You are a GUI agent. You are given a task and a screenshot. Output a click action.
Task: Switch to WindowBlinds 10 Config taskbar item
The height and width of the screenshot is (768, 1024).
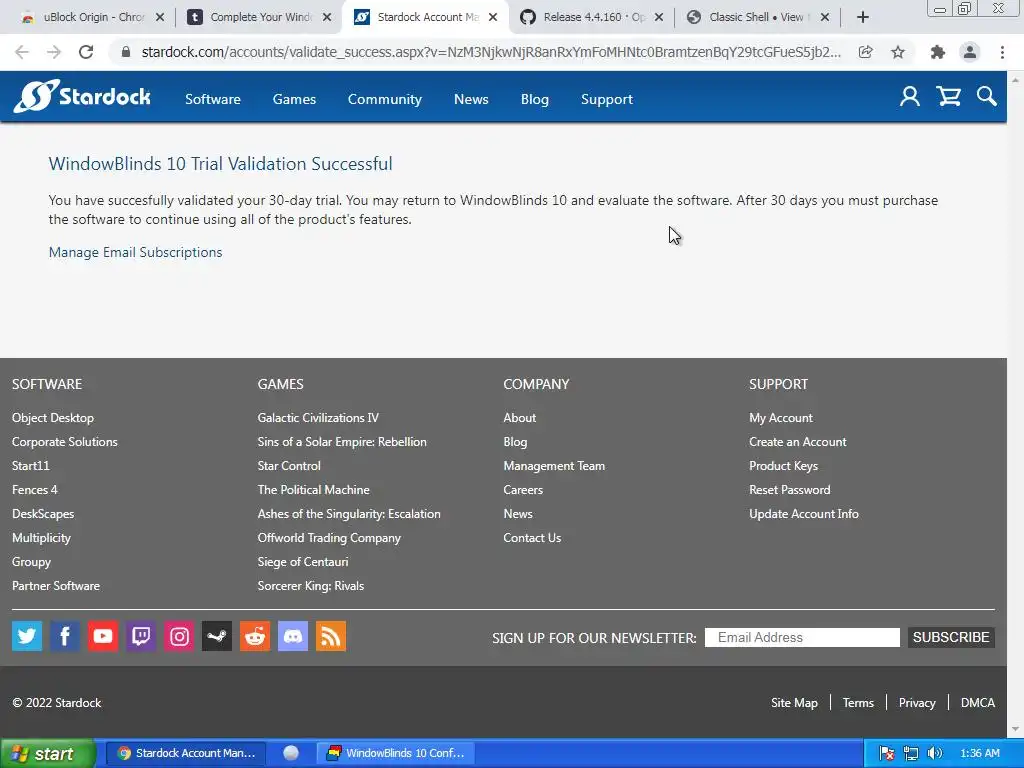click(x=396, y=753)
